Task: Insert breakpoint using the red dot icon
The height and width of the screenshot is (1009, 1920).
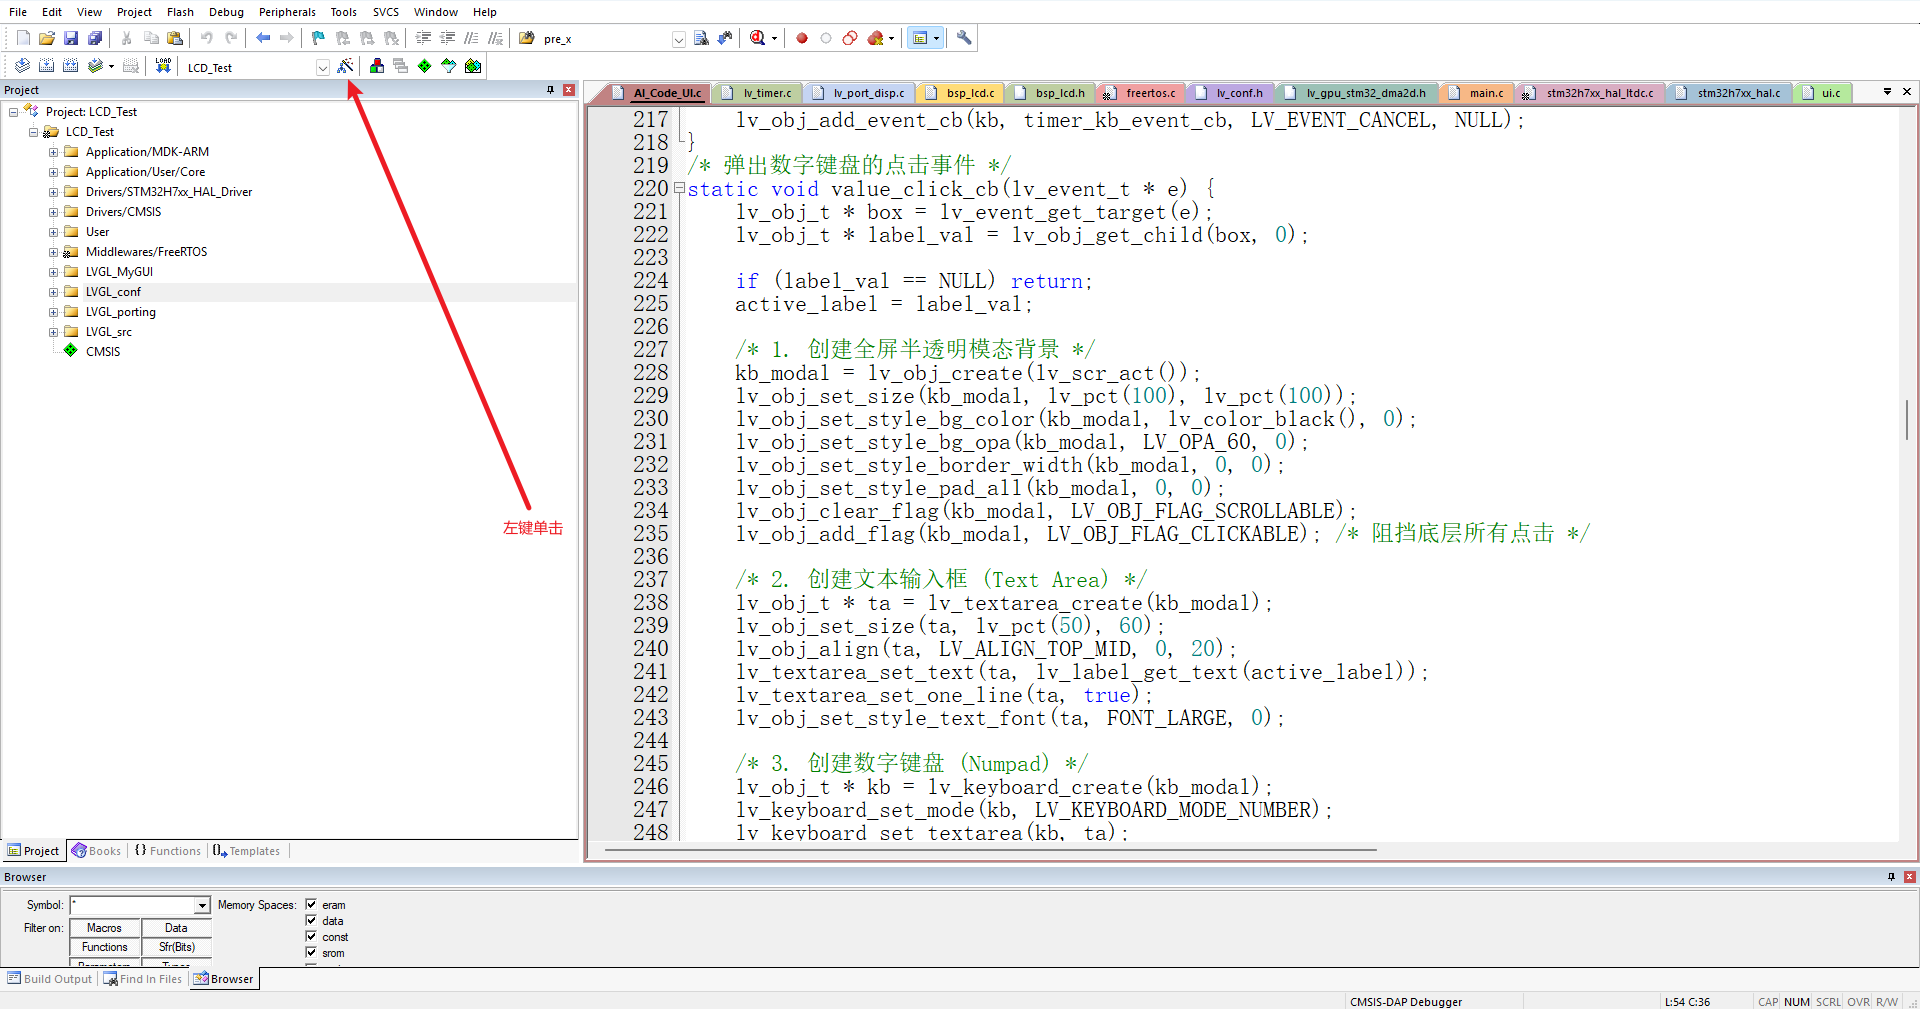Action: tap(802, 38)
